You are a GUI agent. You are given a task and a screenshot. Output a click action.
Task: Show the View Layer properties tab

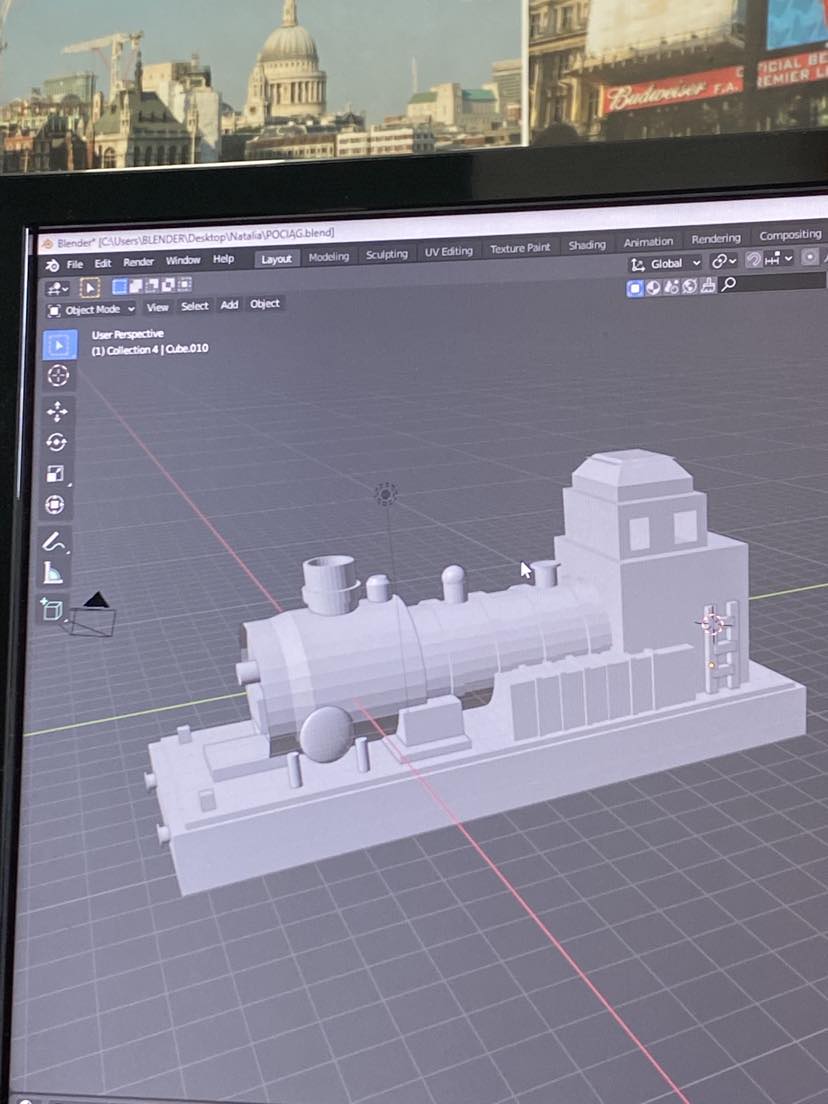653,287
